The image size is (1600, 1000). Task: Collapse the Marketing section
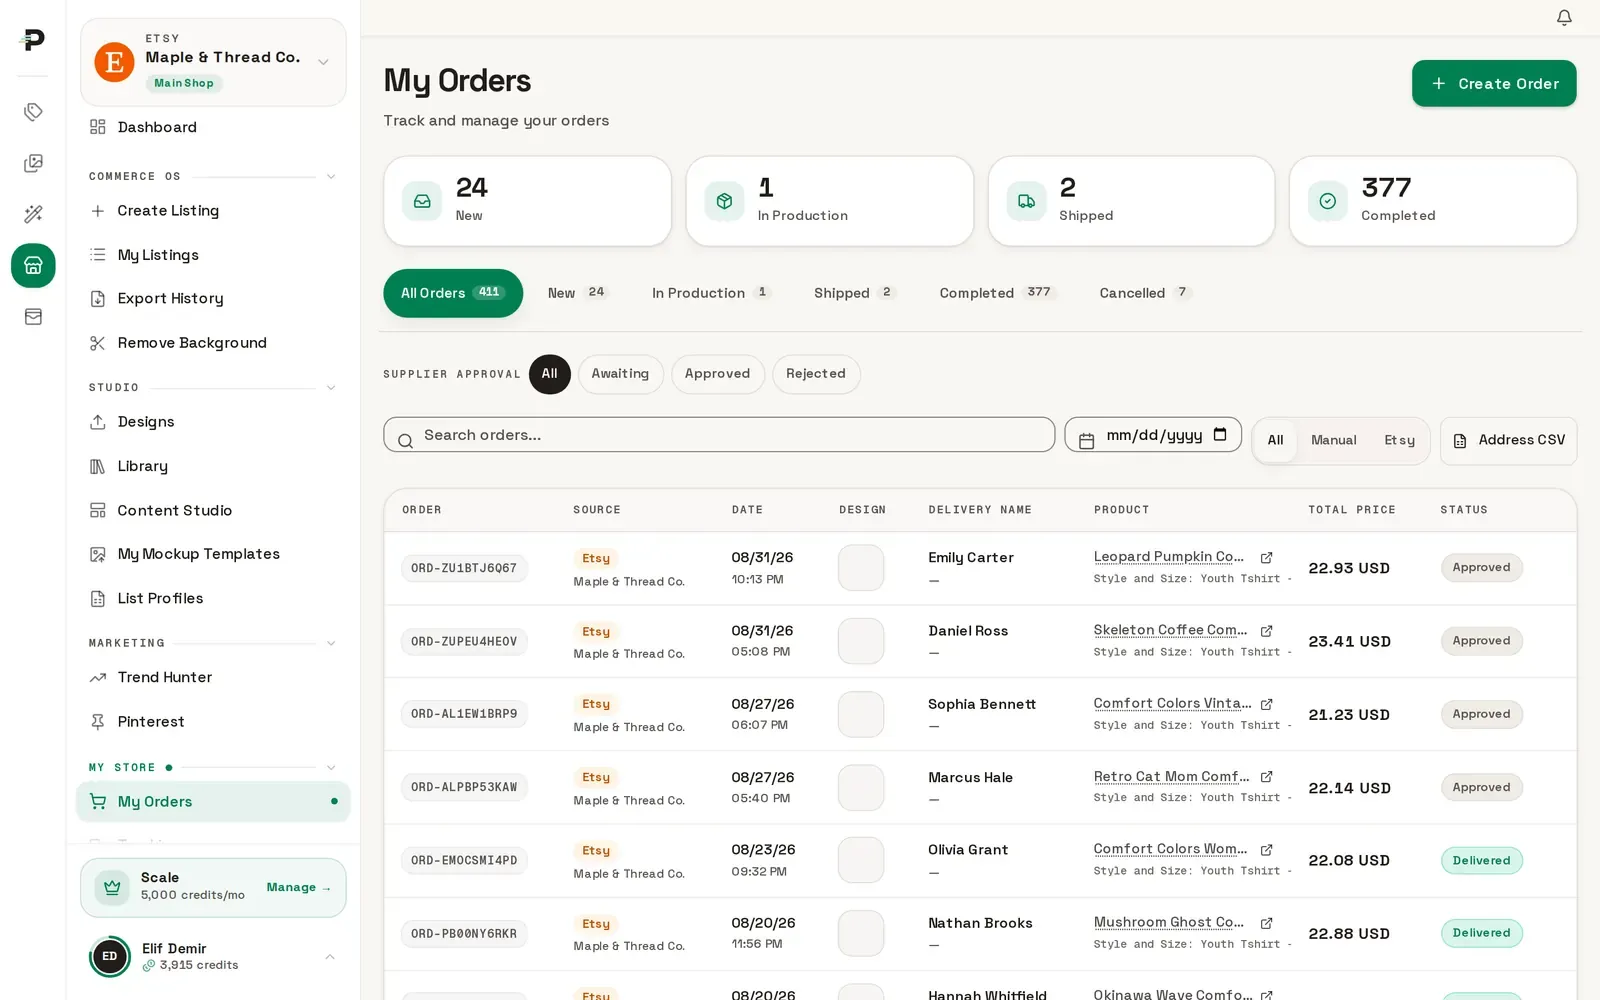pos(331,644)
